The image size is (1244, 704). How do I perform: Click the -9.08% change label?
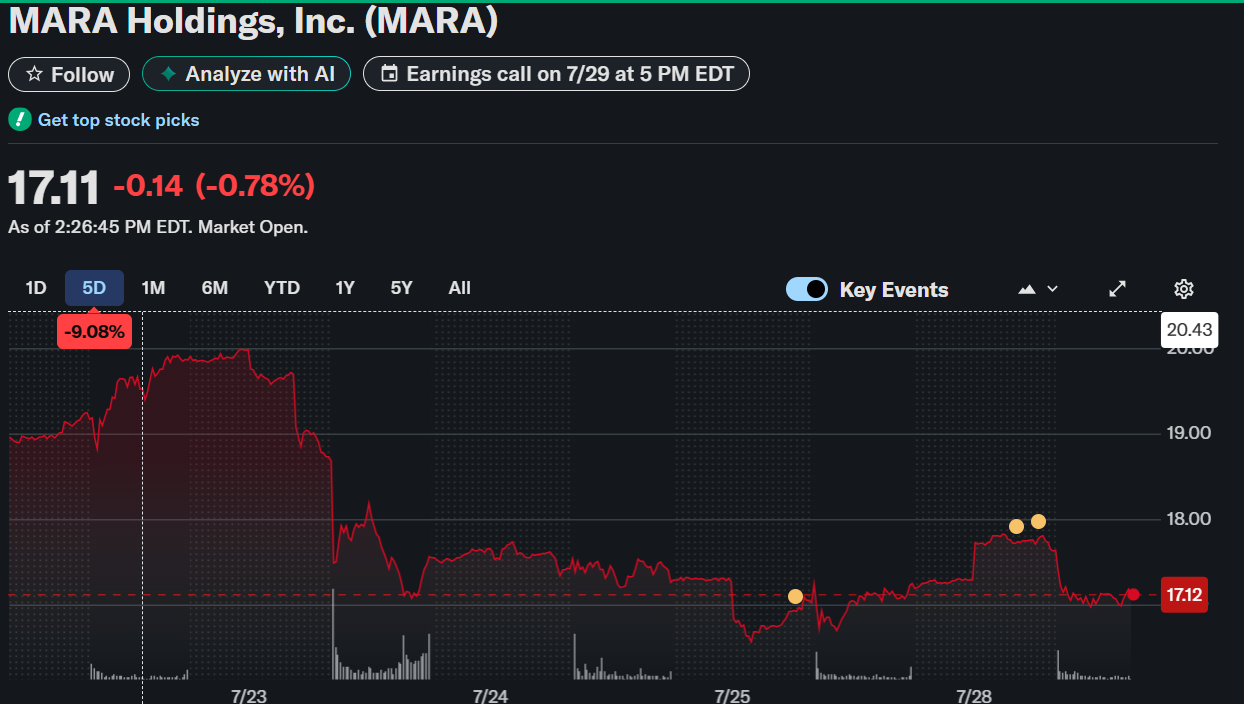click(x=94, y=332)
